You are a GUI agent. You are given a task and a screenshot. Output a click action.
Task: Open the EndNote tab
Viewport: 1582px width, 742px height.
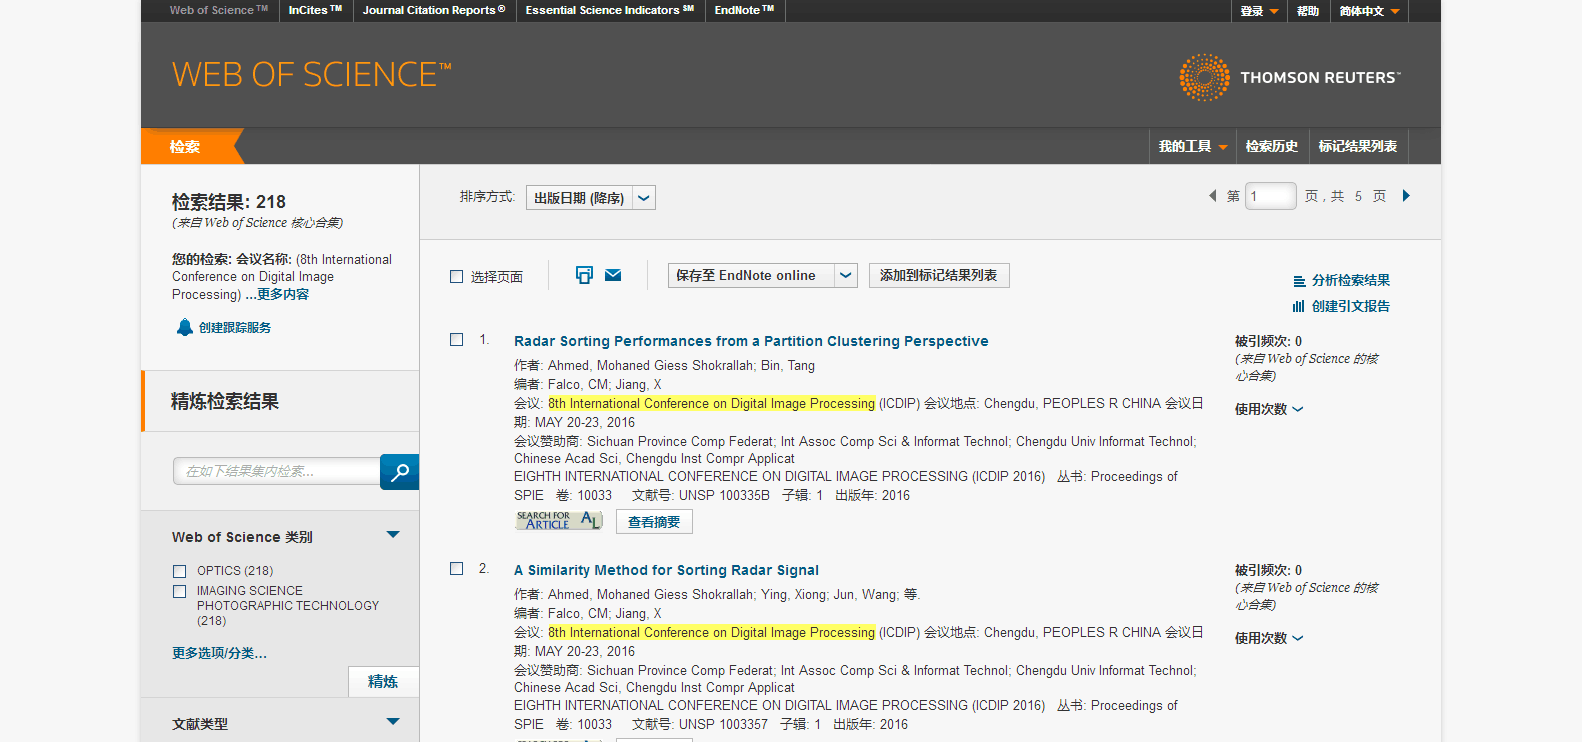click(744, 10)
